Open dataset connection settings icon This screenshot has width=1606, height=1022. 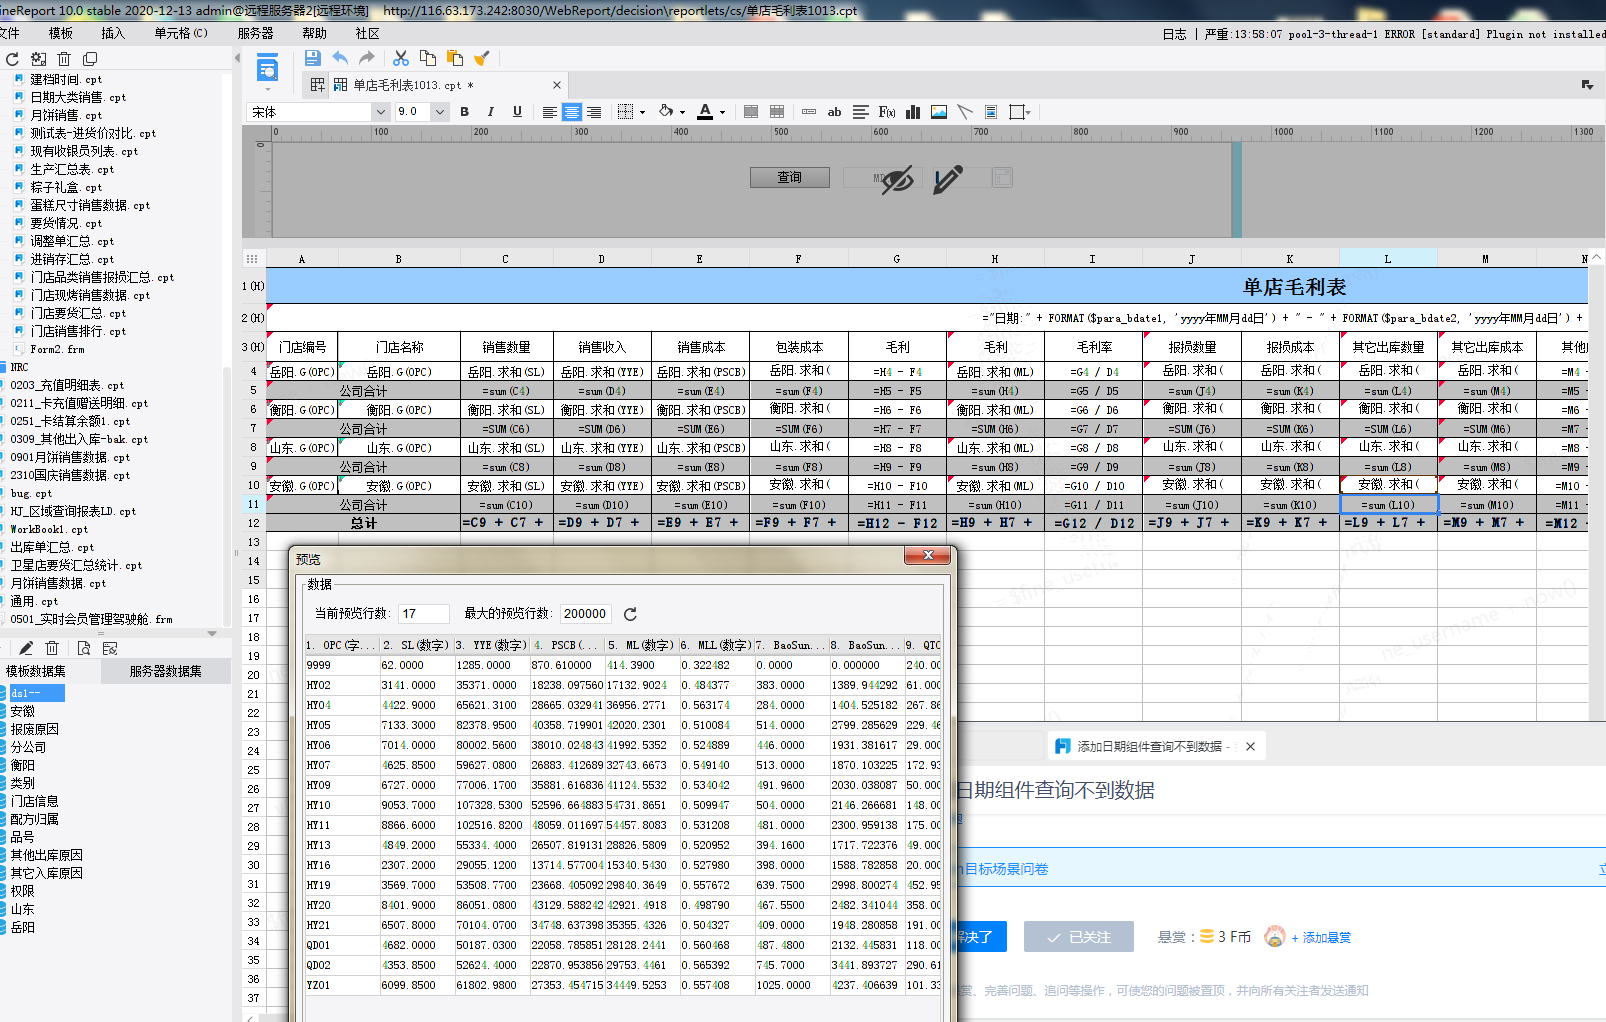pyautogui.click(x=110, y=648)
